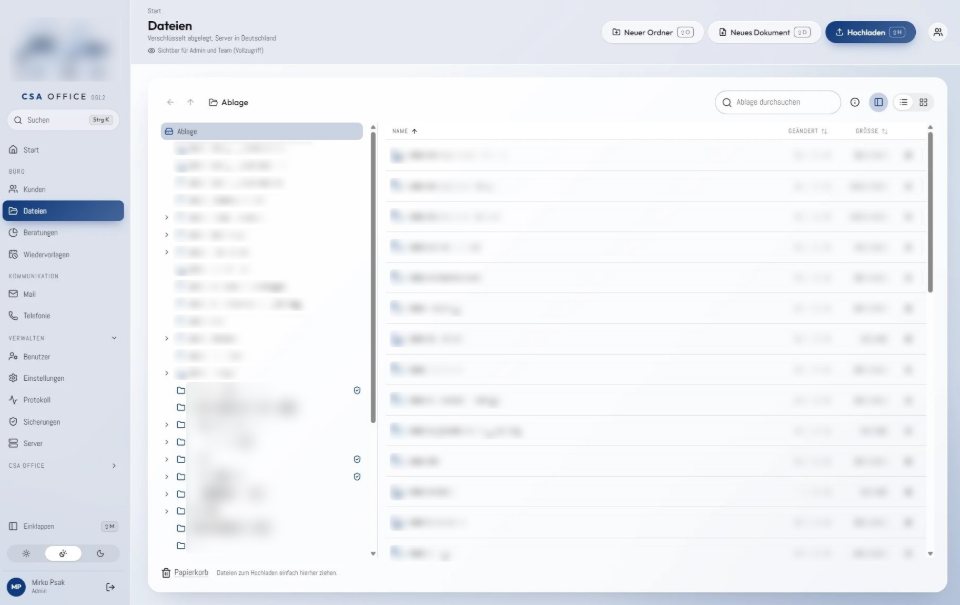Image resolution: width=960 pixels, height=605 pixels.
Task: Click the Benutzer user icon
Action: click(x=13, y=356)
